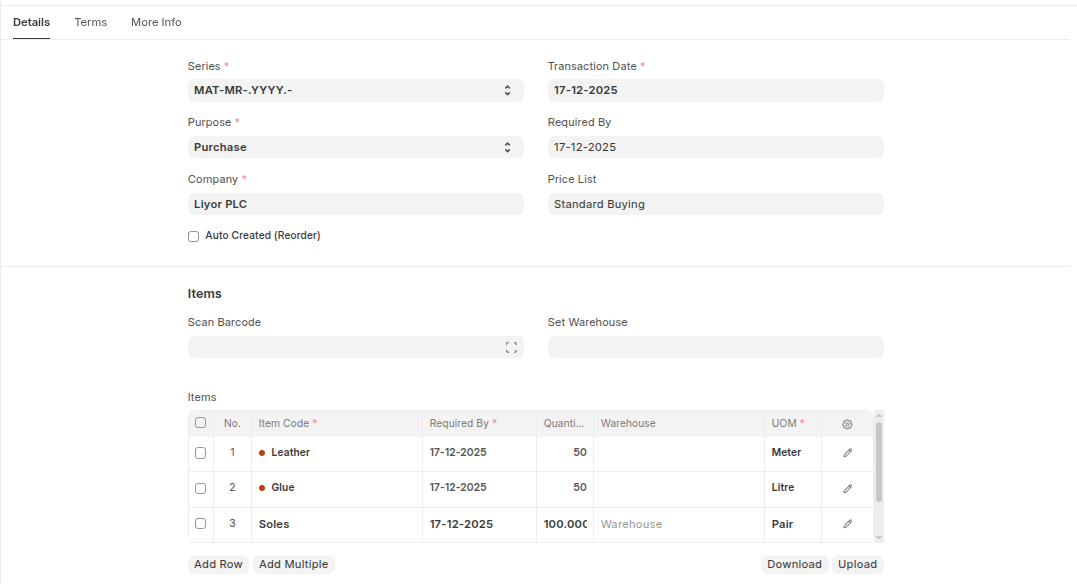Select the checkbox for row 1 Leather
The image size is (1077, 584).
[x=200, y=453]
